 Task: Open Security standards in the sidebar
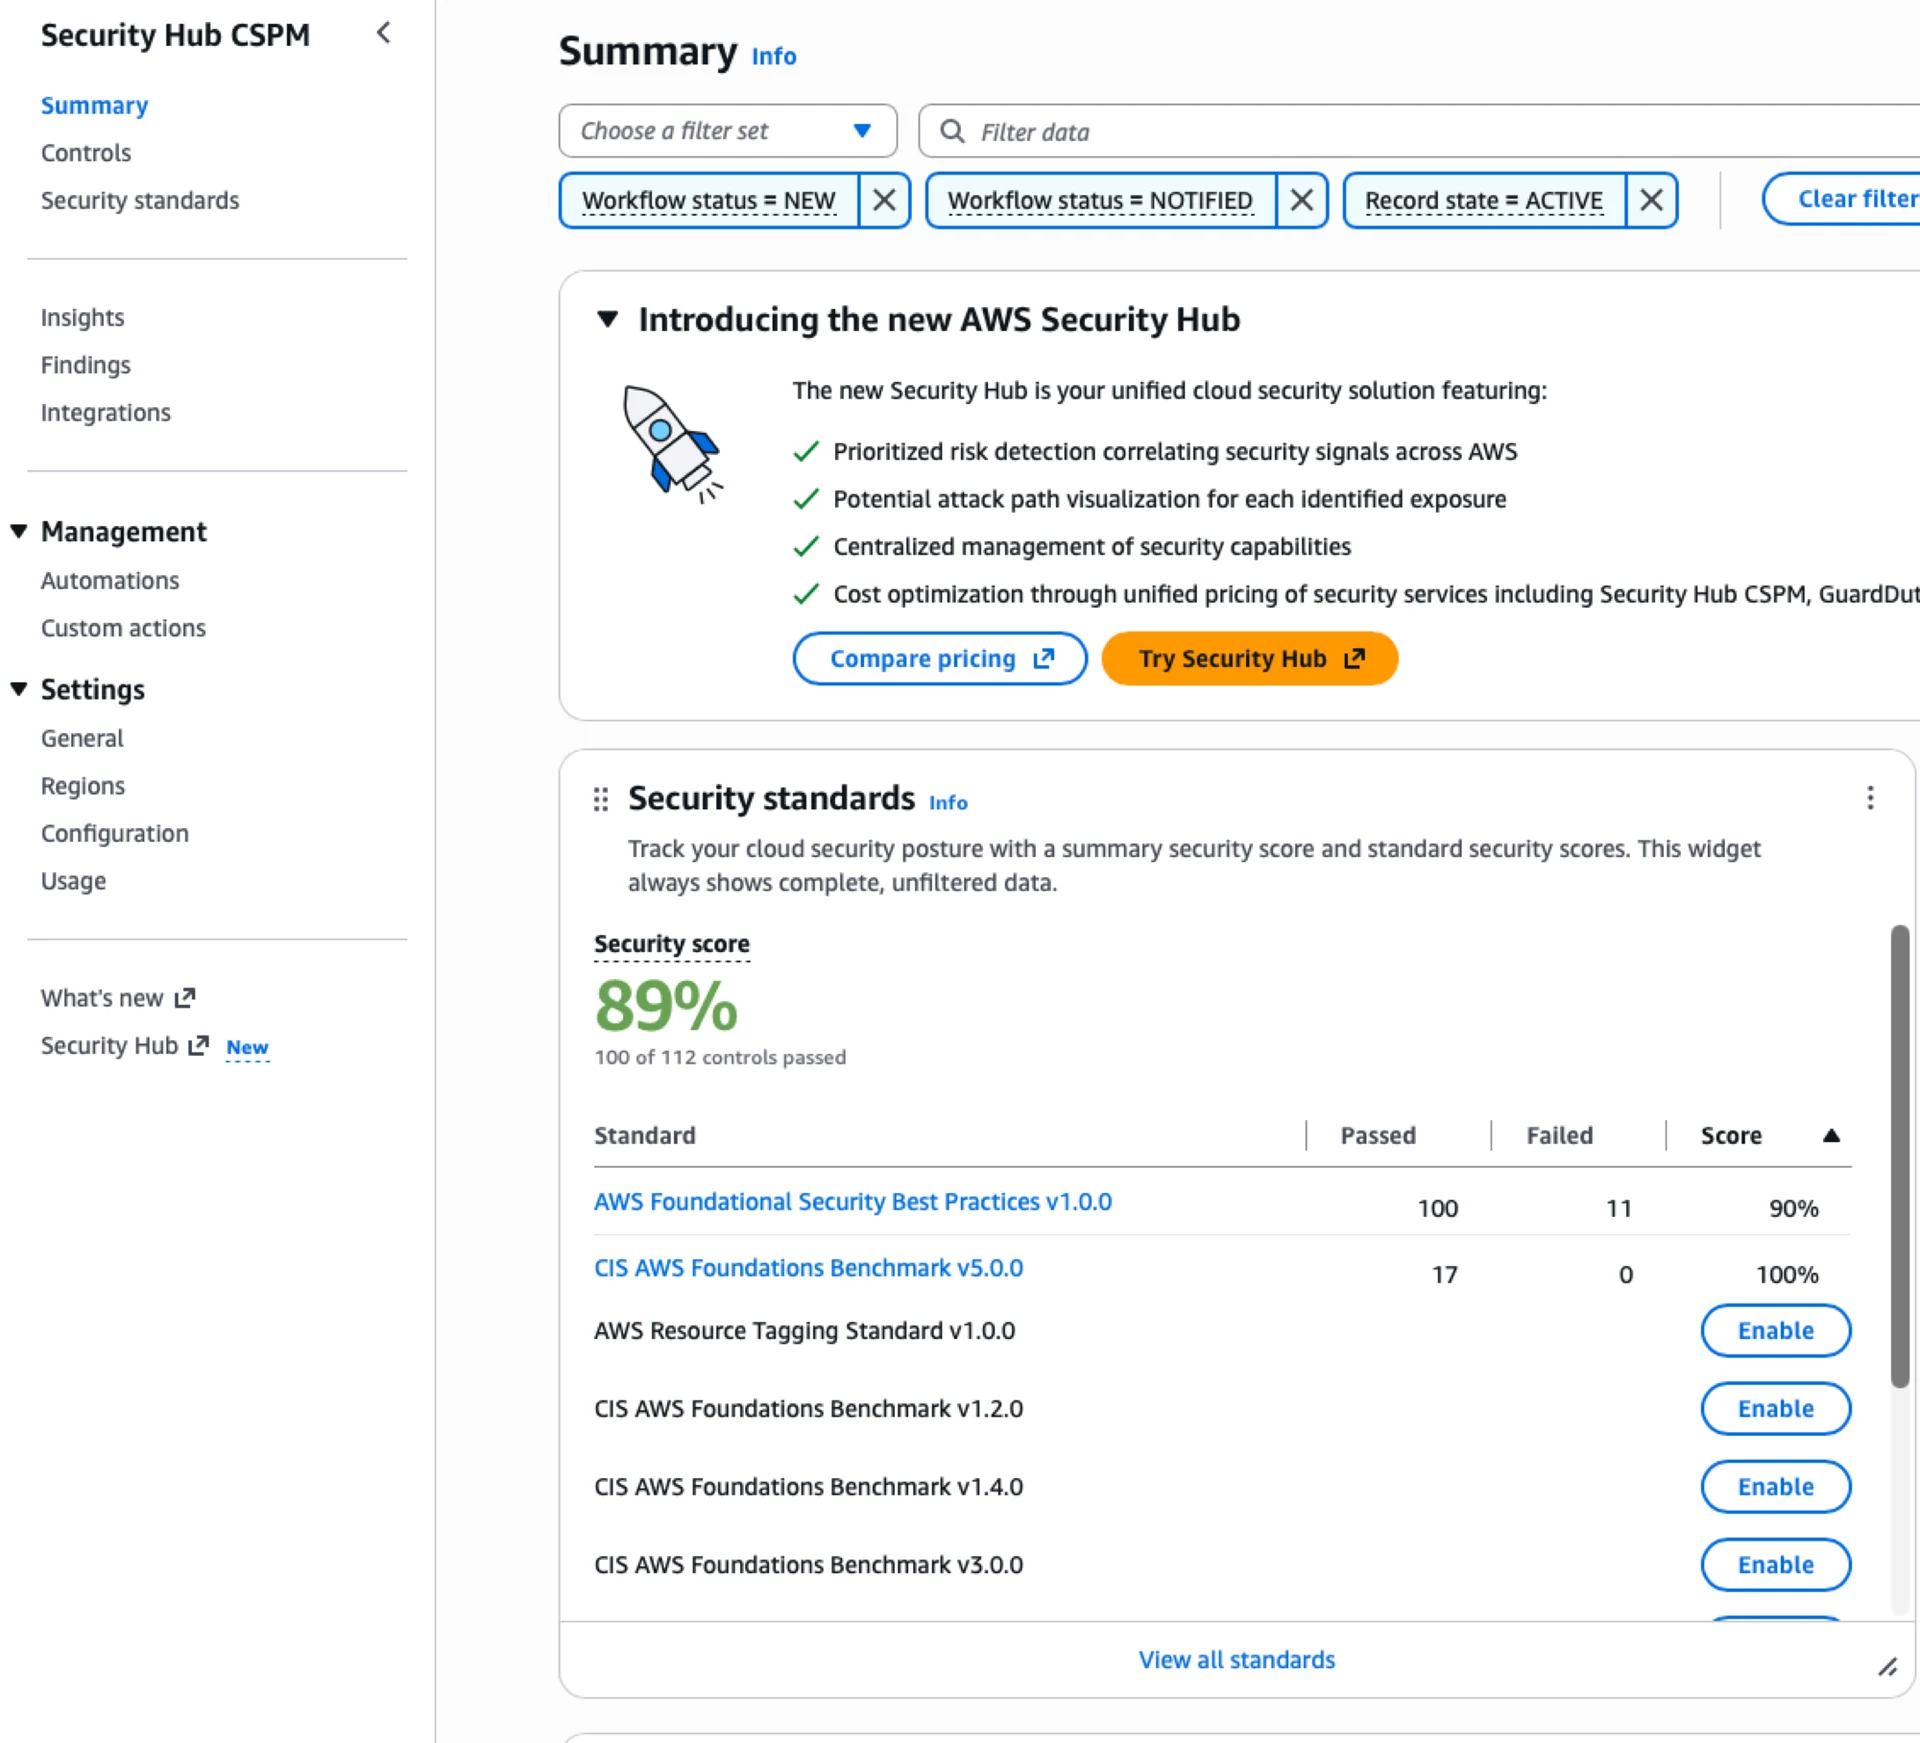[x=140, y=200]
